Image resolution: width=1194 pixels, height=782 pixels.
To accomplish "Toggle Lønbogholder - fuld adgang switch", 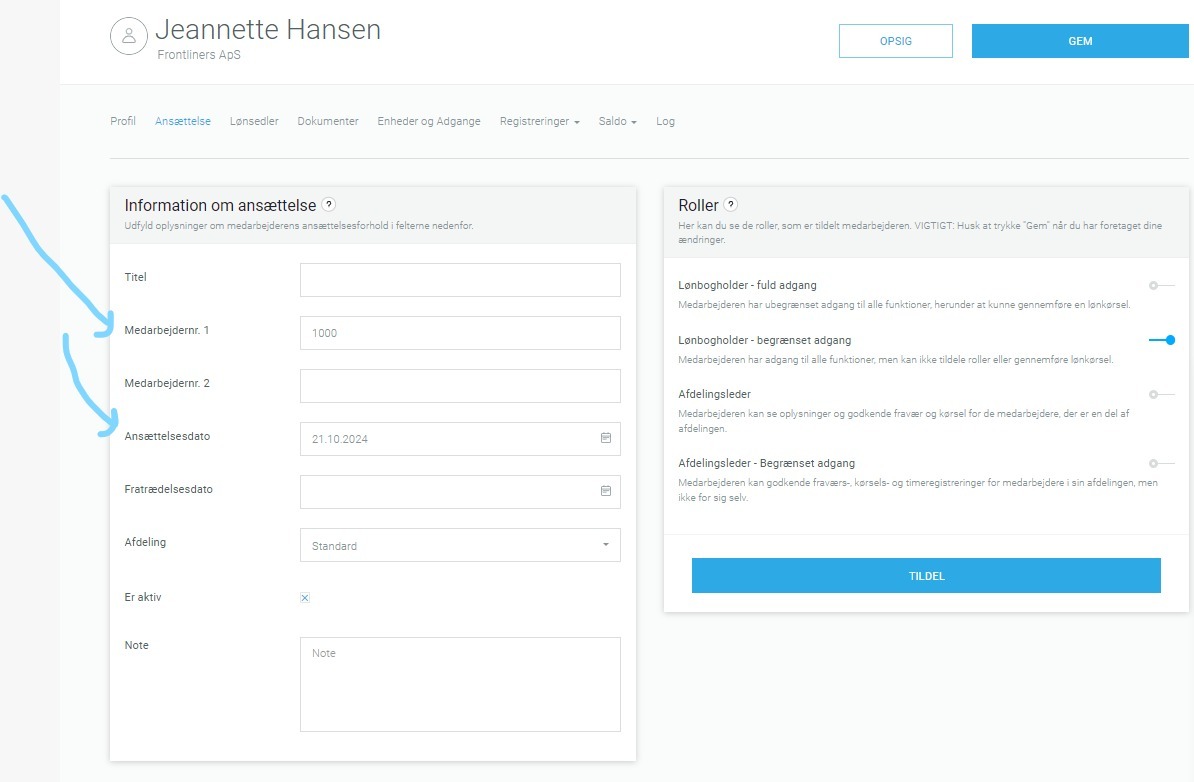I will pyautogui.click(x=1161, y=285).
